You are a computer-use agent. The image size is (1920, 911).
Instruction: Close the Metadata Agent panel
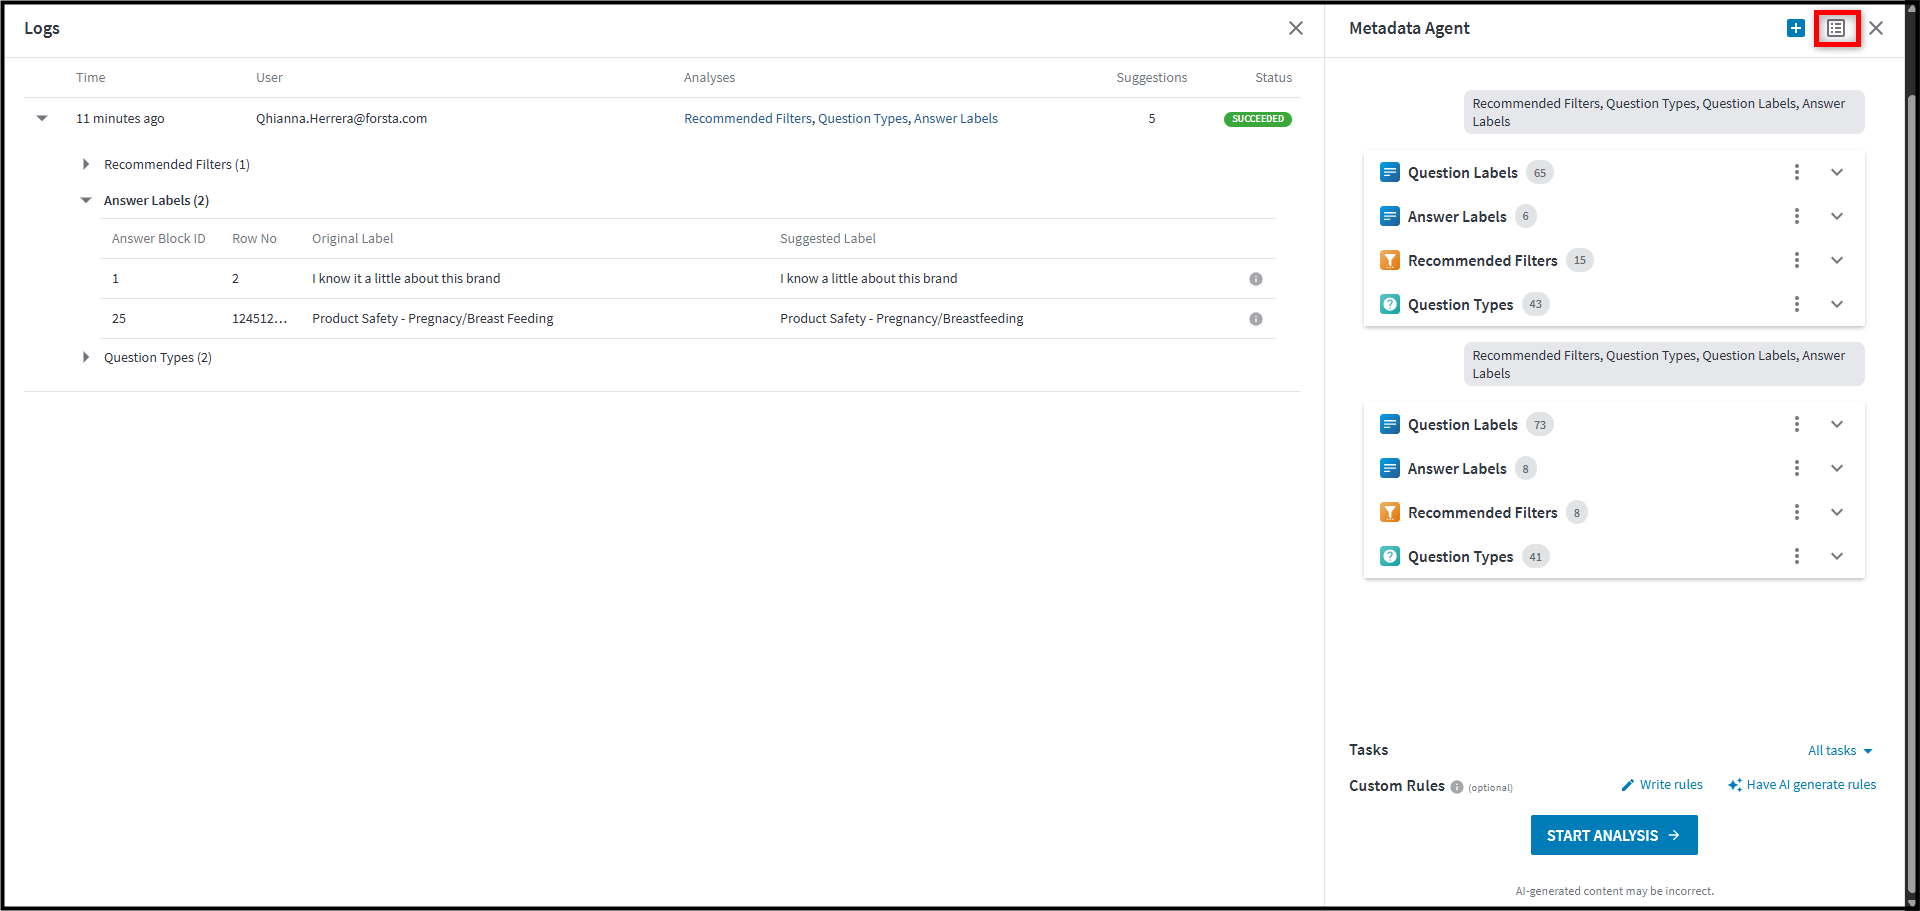click(x=1876, y=28)
